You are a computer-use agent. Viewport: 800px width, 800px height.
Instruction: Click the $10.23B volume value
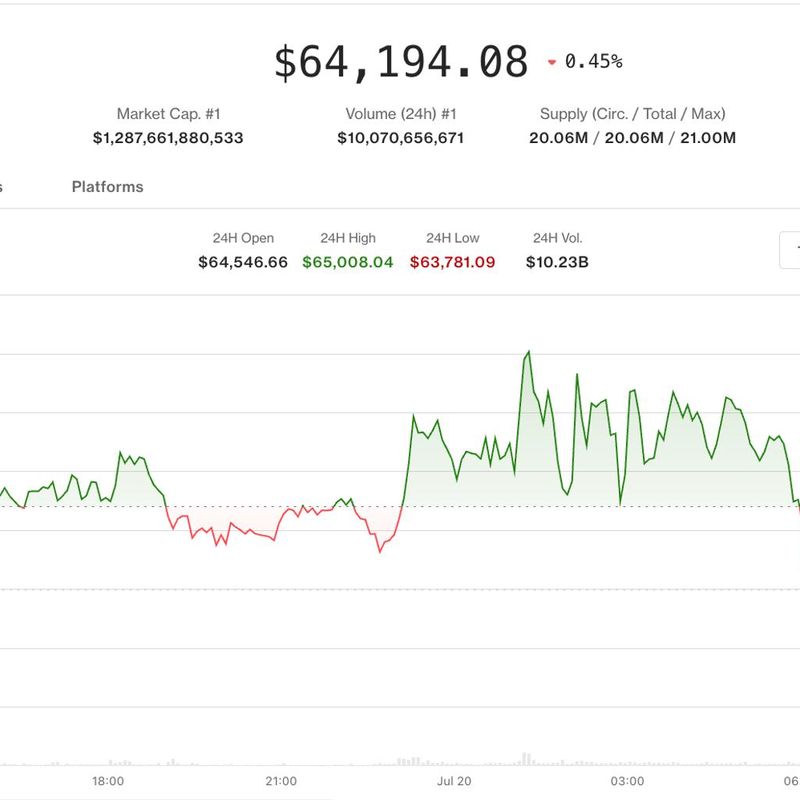(x=557, y=262)
